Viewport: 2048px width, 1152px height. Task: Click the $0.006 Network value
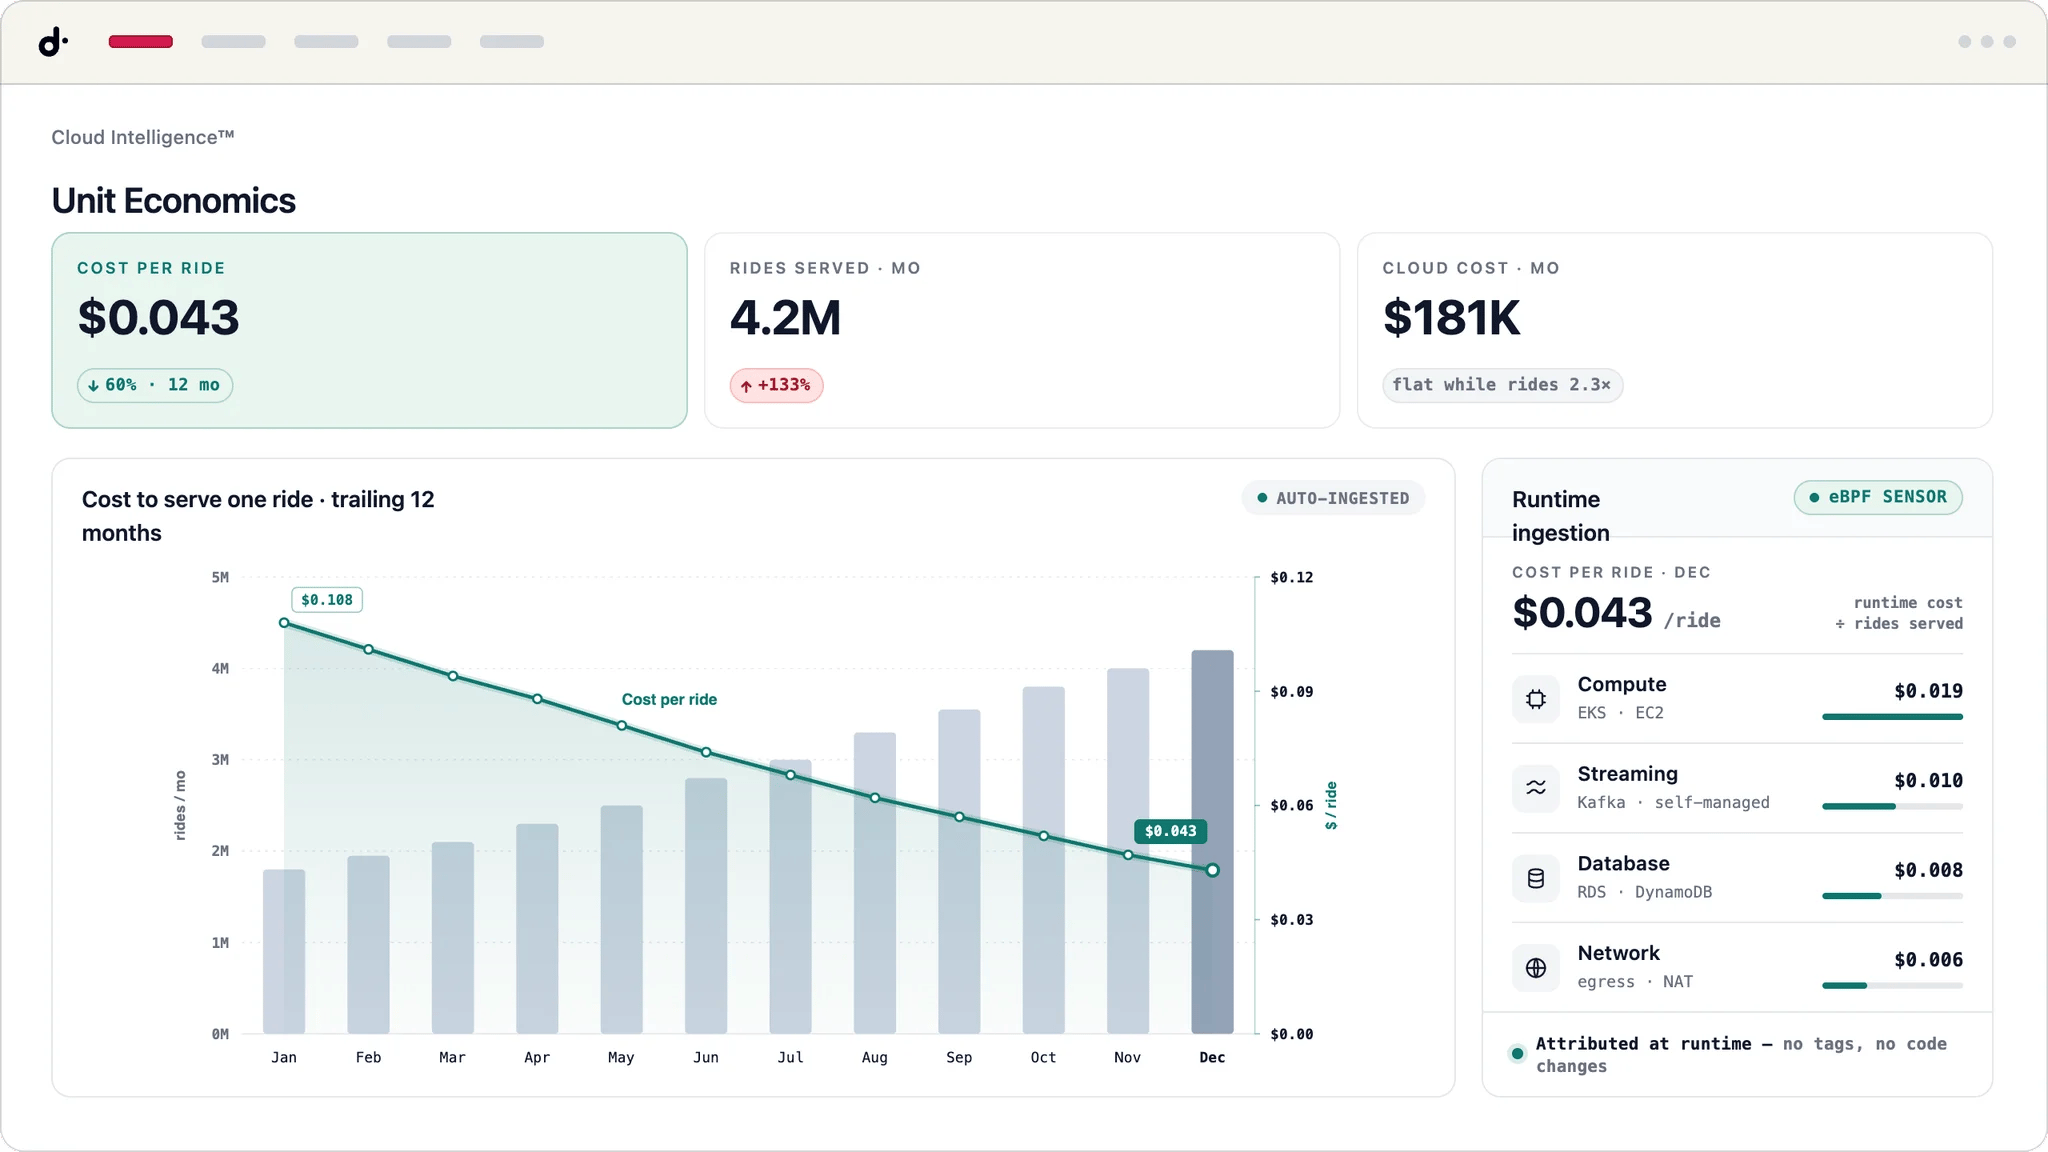[x=1928, y=960]
